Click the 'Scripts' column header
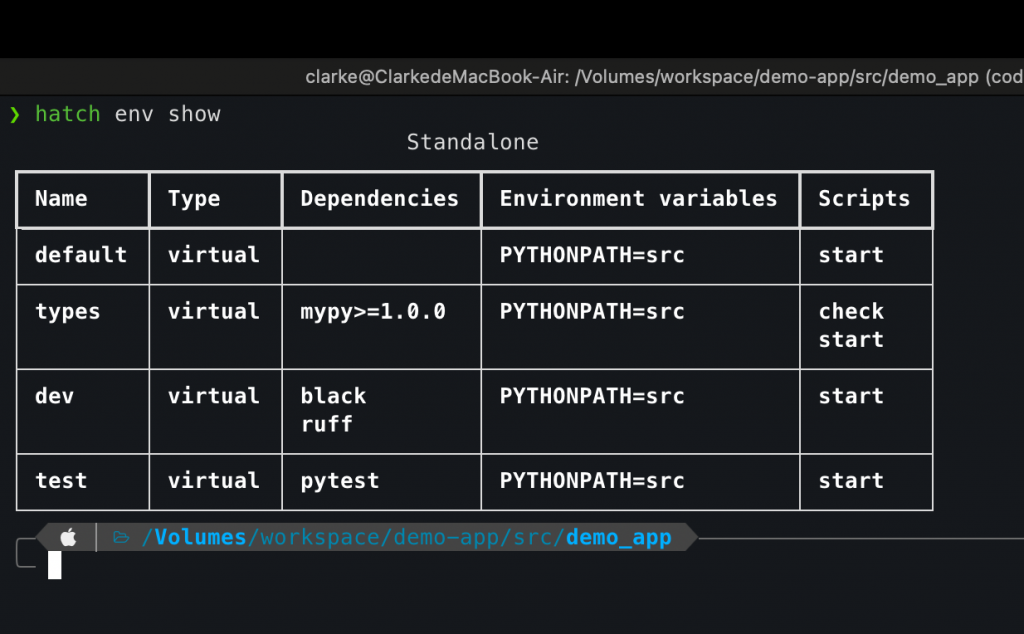 (864, 198)
